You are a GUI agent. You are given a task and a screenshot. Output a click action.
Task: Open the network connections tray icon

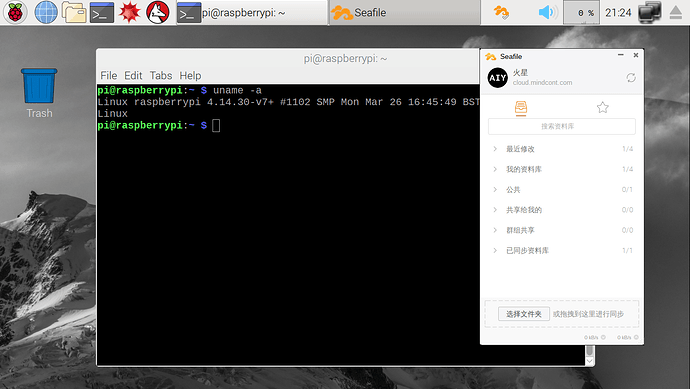650,12
